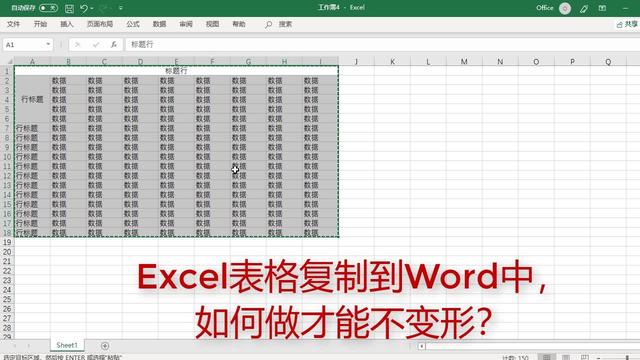
Task: Open the Undo history dropdown arrow
Action: click(x=92, y=8)
